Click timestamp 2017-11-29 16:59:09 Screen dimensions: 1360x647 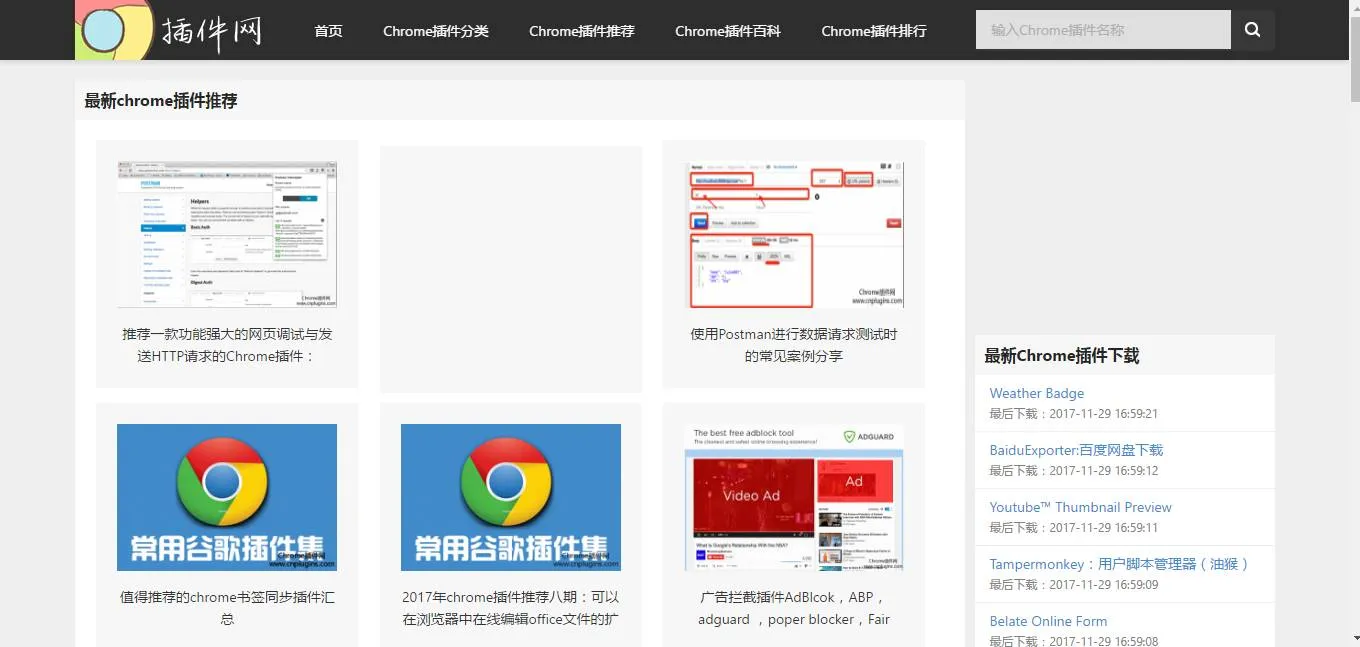pyautogui.click(x=1104, y=585)
